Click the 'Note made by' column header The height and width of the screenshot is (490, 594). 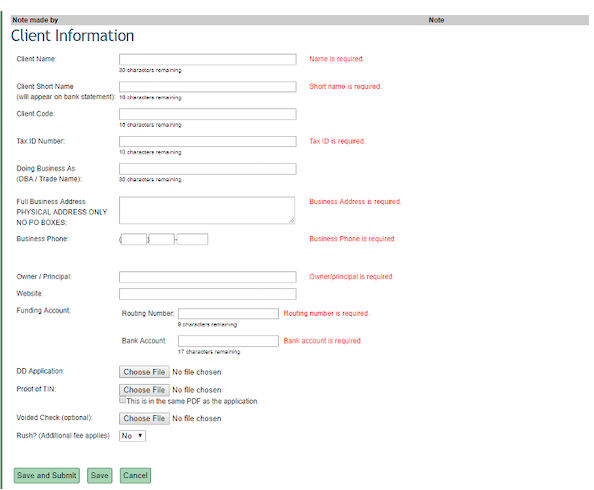[x=35, y=20]
